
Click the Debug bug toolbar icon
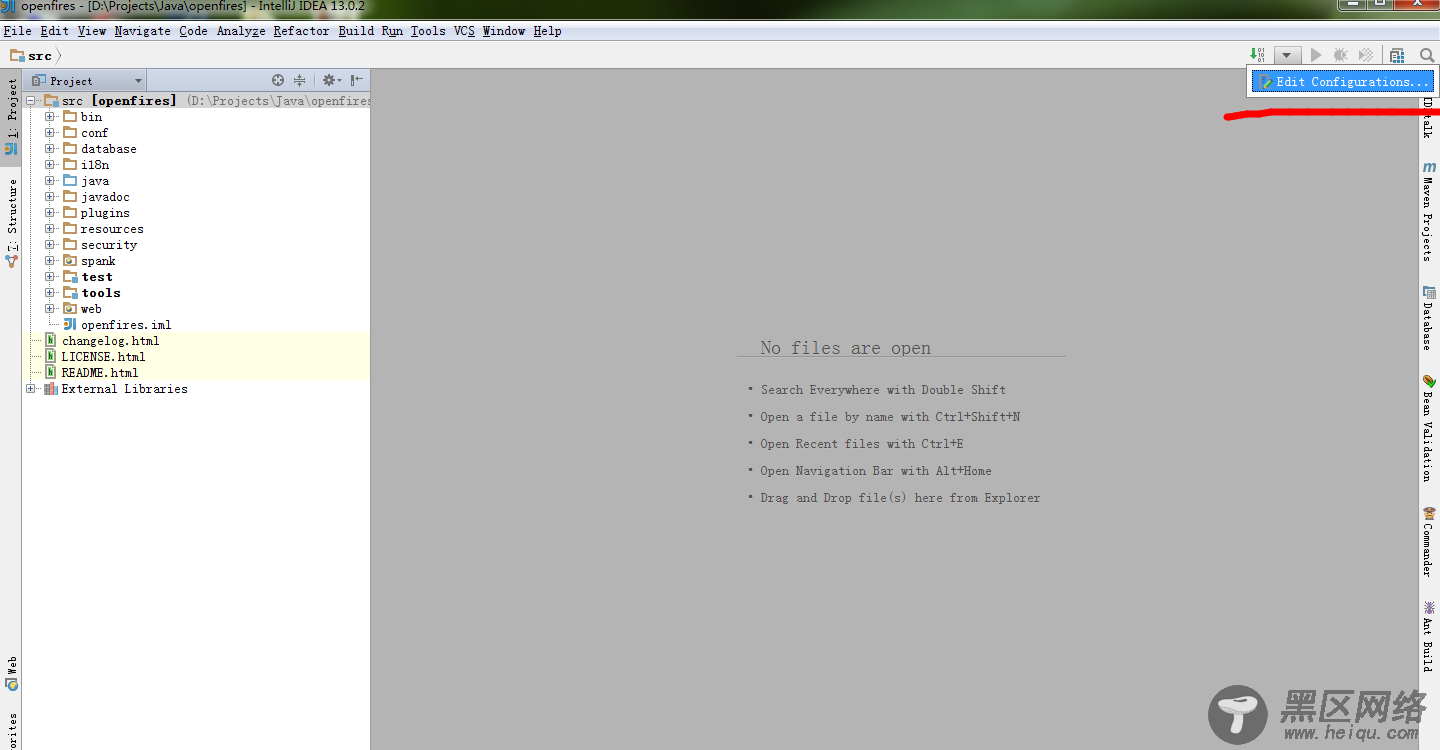(x=1340, y=55)
